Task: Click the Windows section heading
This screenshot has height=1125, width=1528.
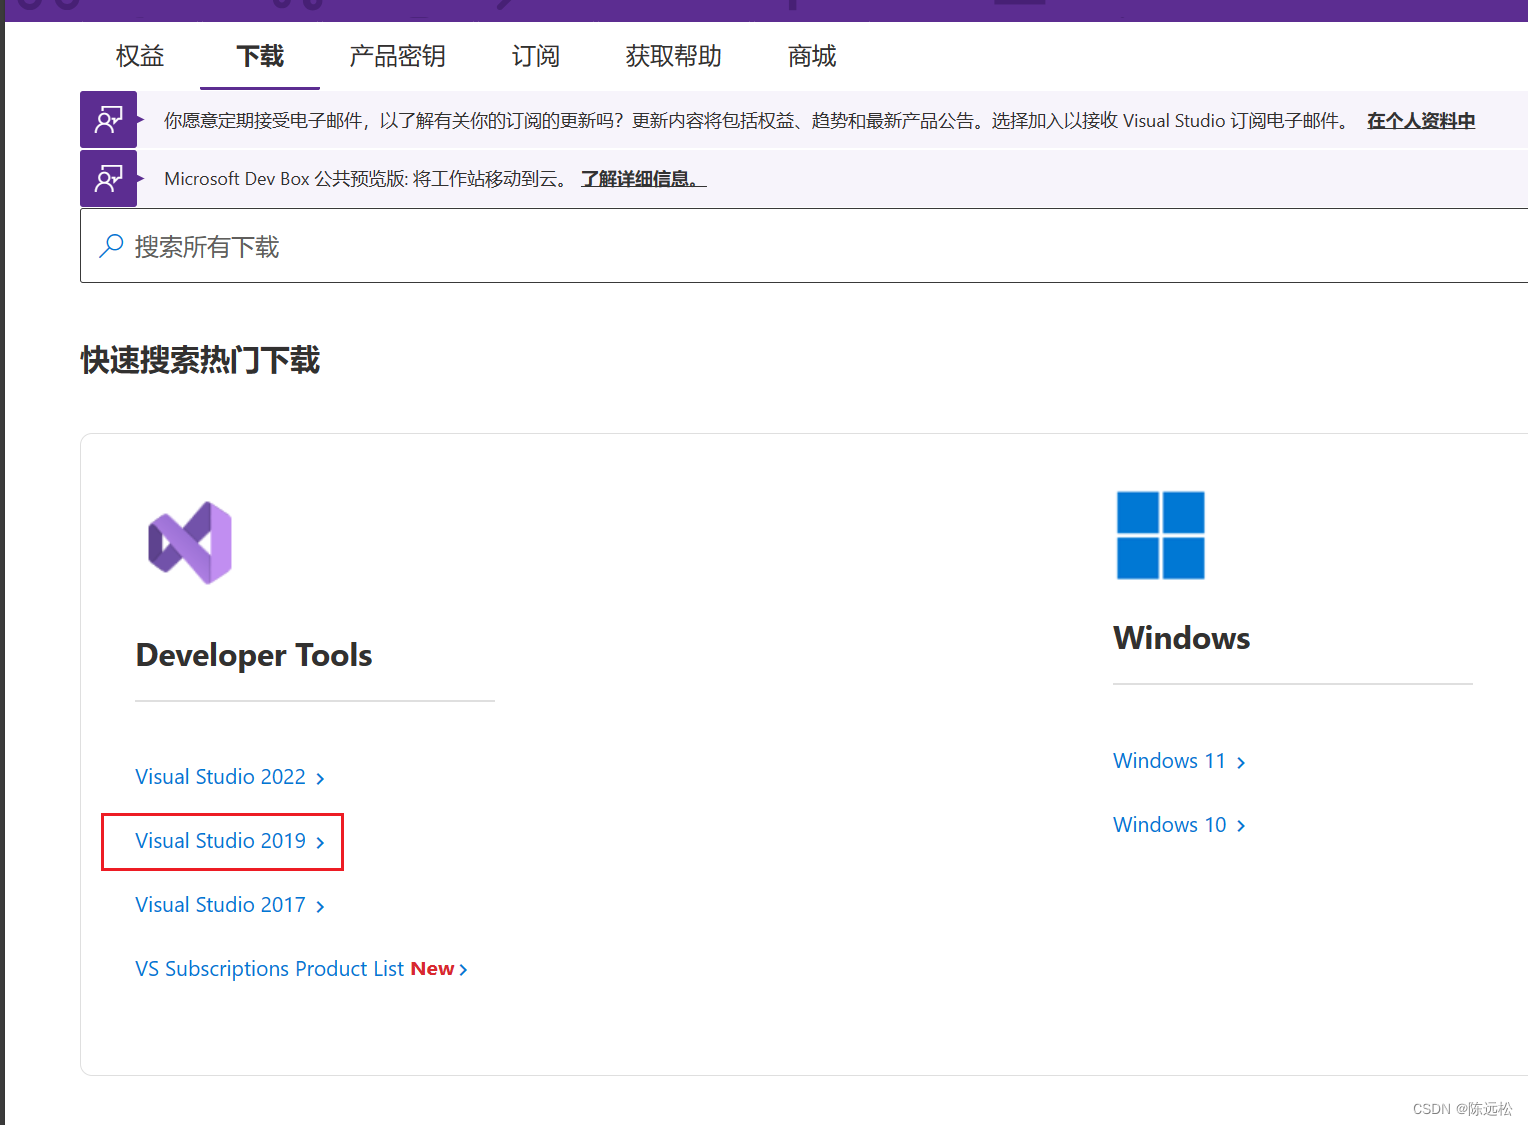Action: coord(1181,638)
